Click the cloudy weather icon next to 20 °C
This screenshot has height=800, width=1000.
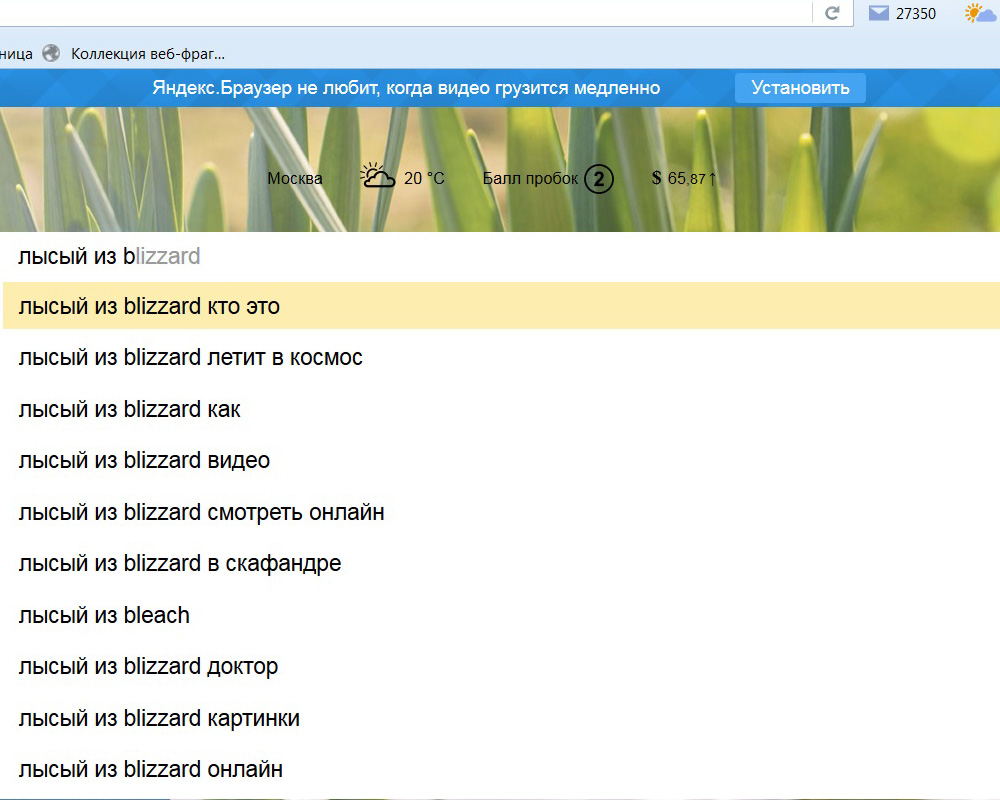click(x=378, y=176)
